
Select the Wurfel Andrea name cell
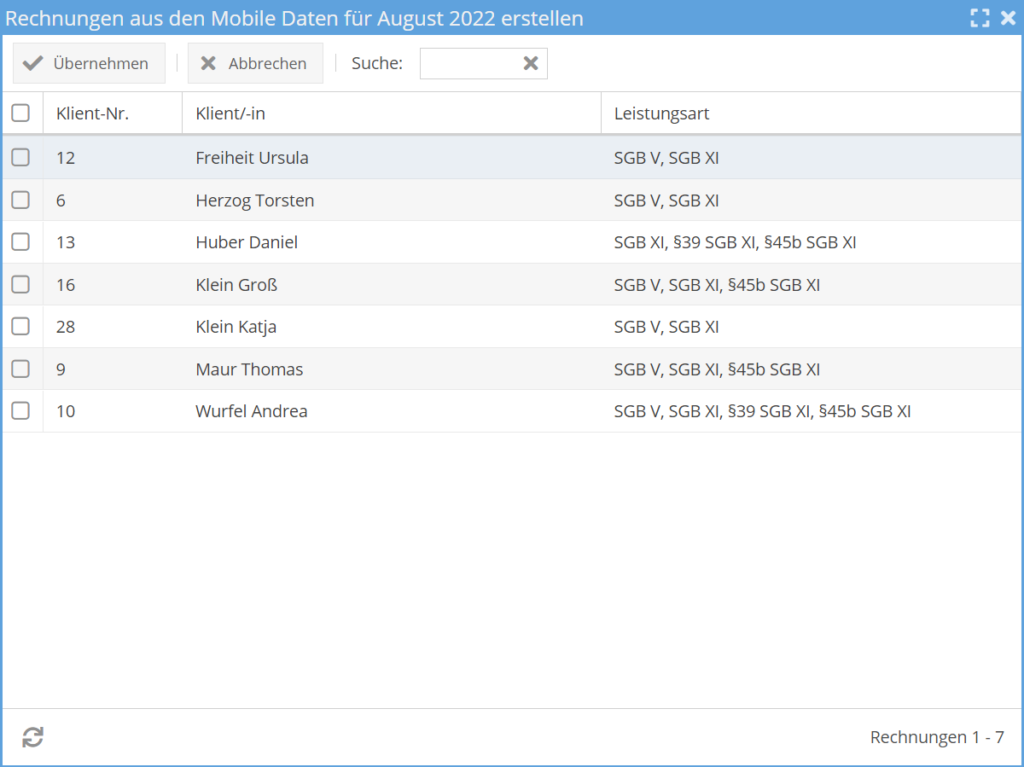tap(252, 411)
